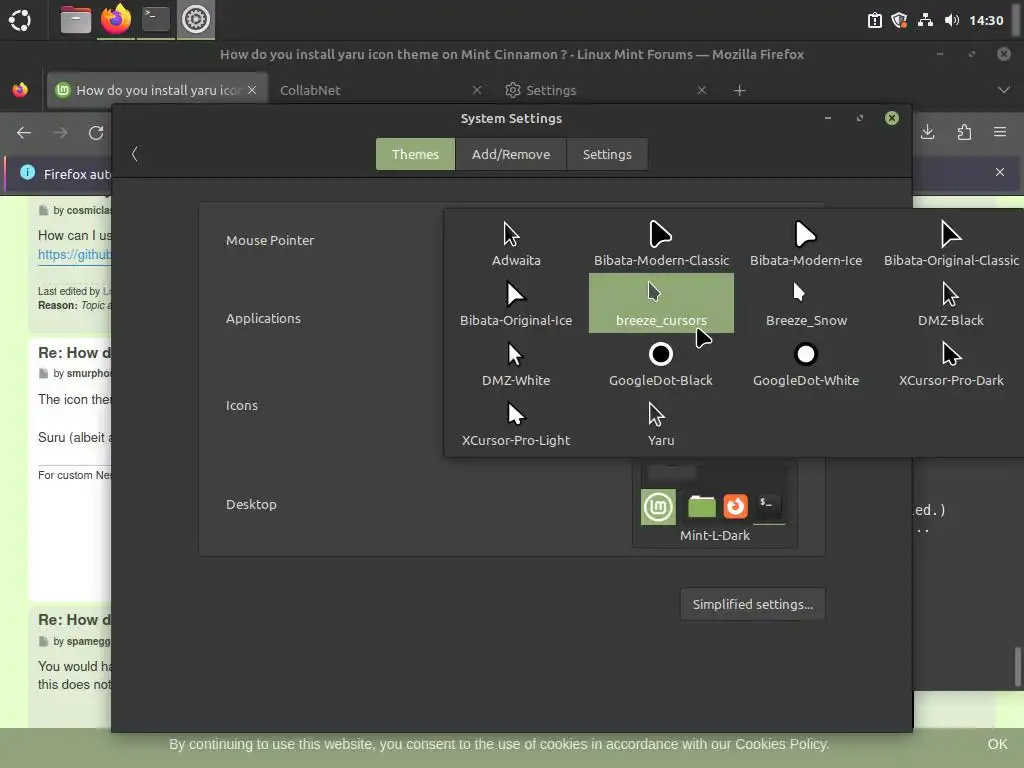This screenshot has height=768, width=1024.
Task: Go back in Firefox
Action: click(24, 133)
